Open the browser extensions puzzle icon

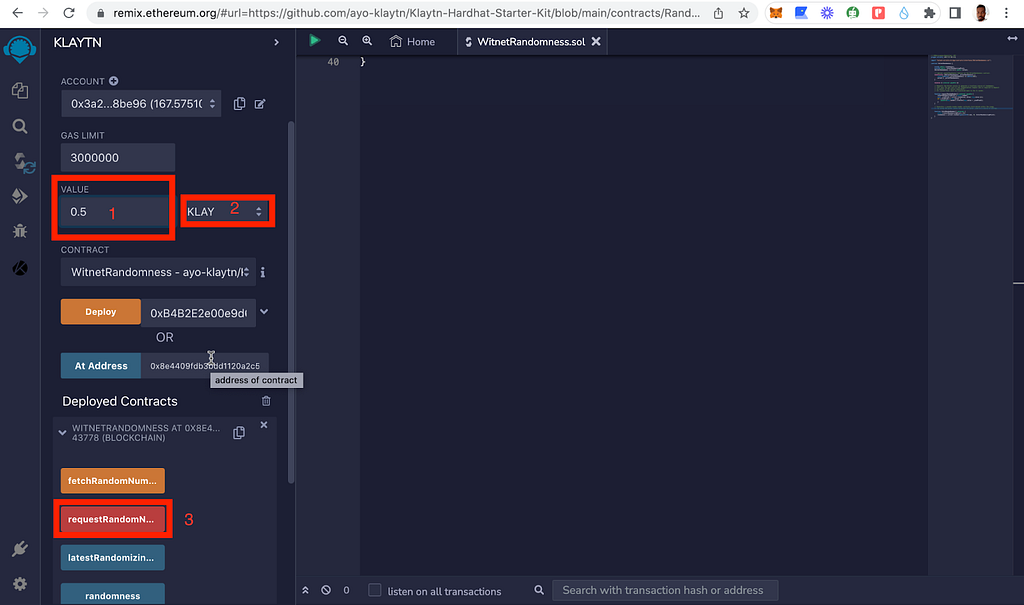929,13
